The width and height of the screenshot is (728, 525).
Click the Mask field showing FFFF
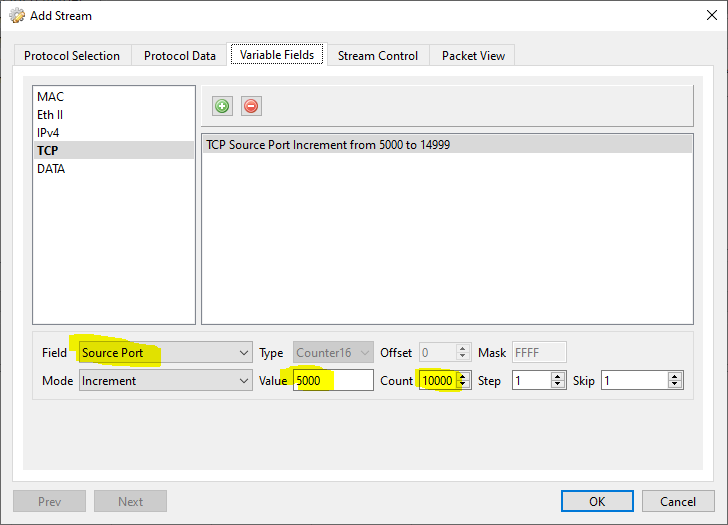tap(539, 353)
